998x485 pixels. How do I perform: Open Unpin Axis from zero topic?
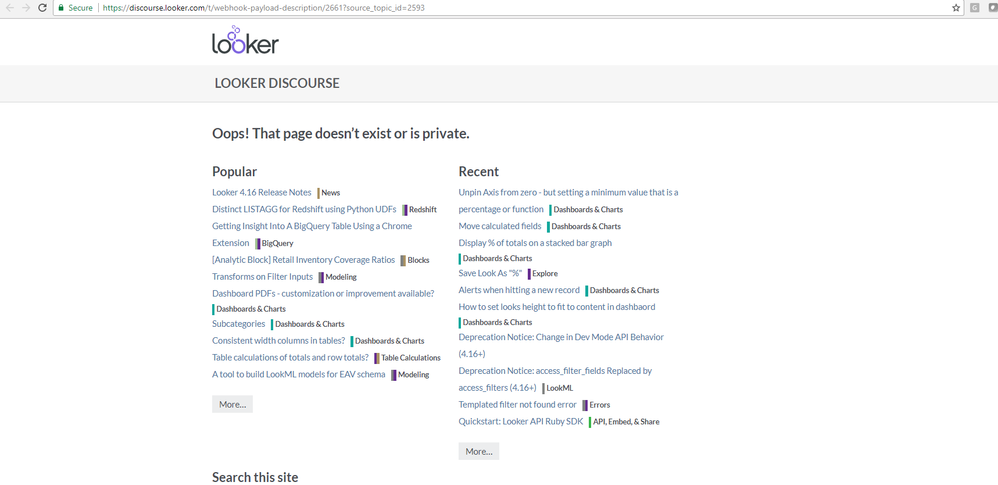pyautogui.click(x=568, y=200)
